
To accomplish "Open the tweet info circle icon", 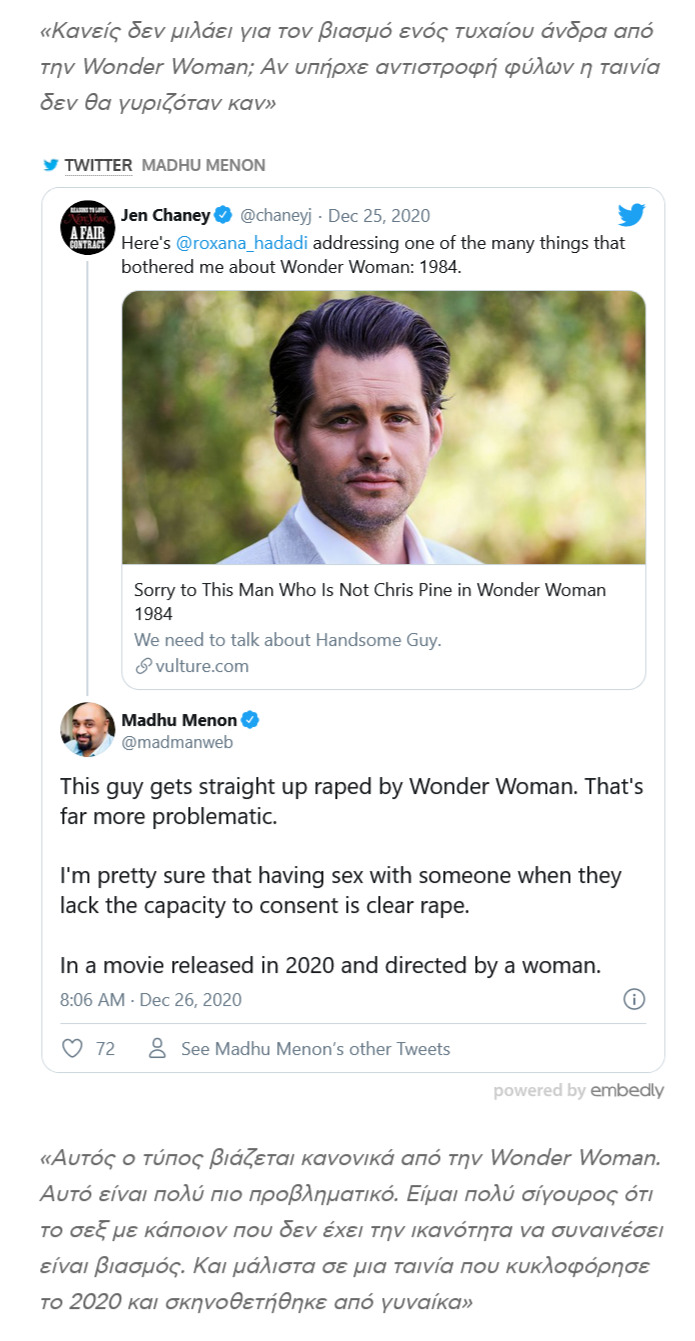I will tap(634, 999).
